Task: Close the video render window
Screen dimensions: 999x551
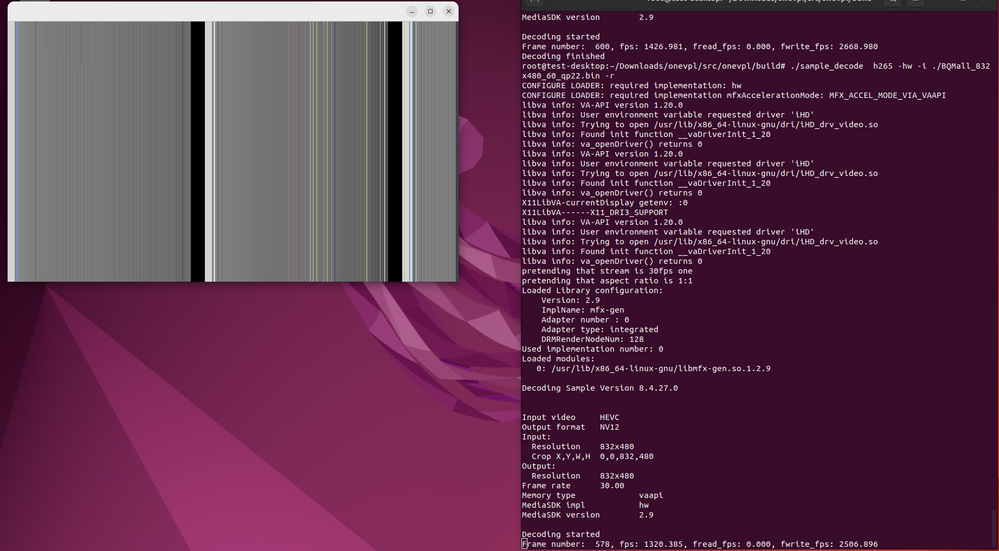Action: tap(449, 11)
